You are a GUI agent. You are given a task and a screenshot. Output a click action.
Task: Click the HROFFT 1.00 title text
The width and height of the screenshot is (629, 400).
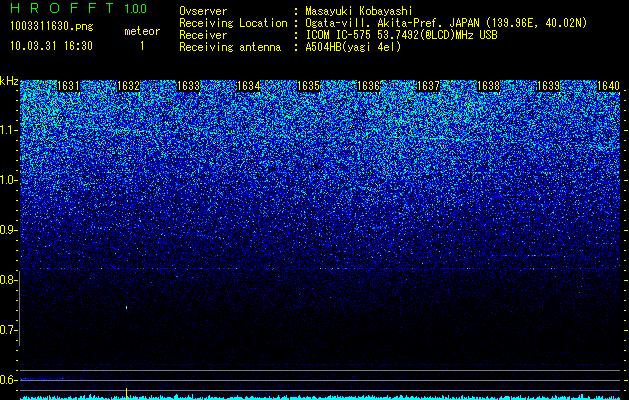coord(79,8)
